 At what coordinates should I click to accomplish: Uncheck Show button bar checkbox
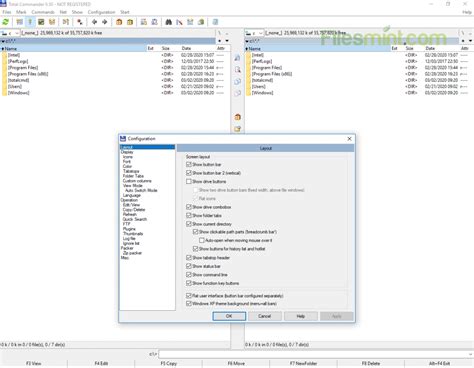pos(189,164)
